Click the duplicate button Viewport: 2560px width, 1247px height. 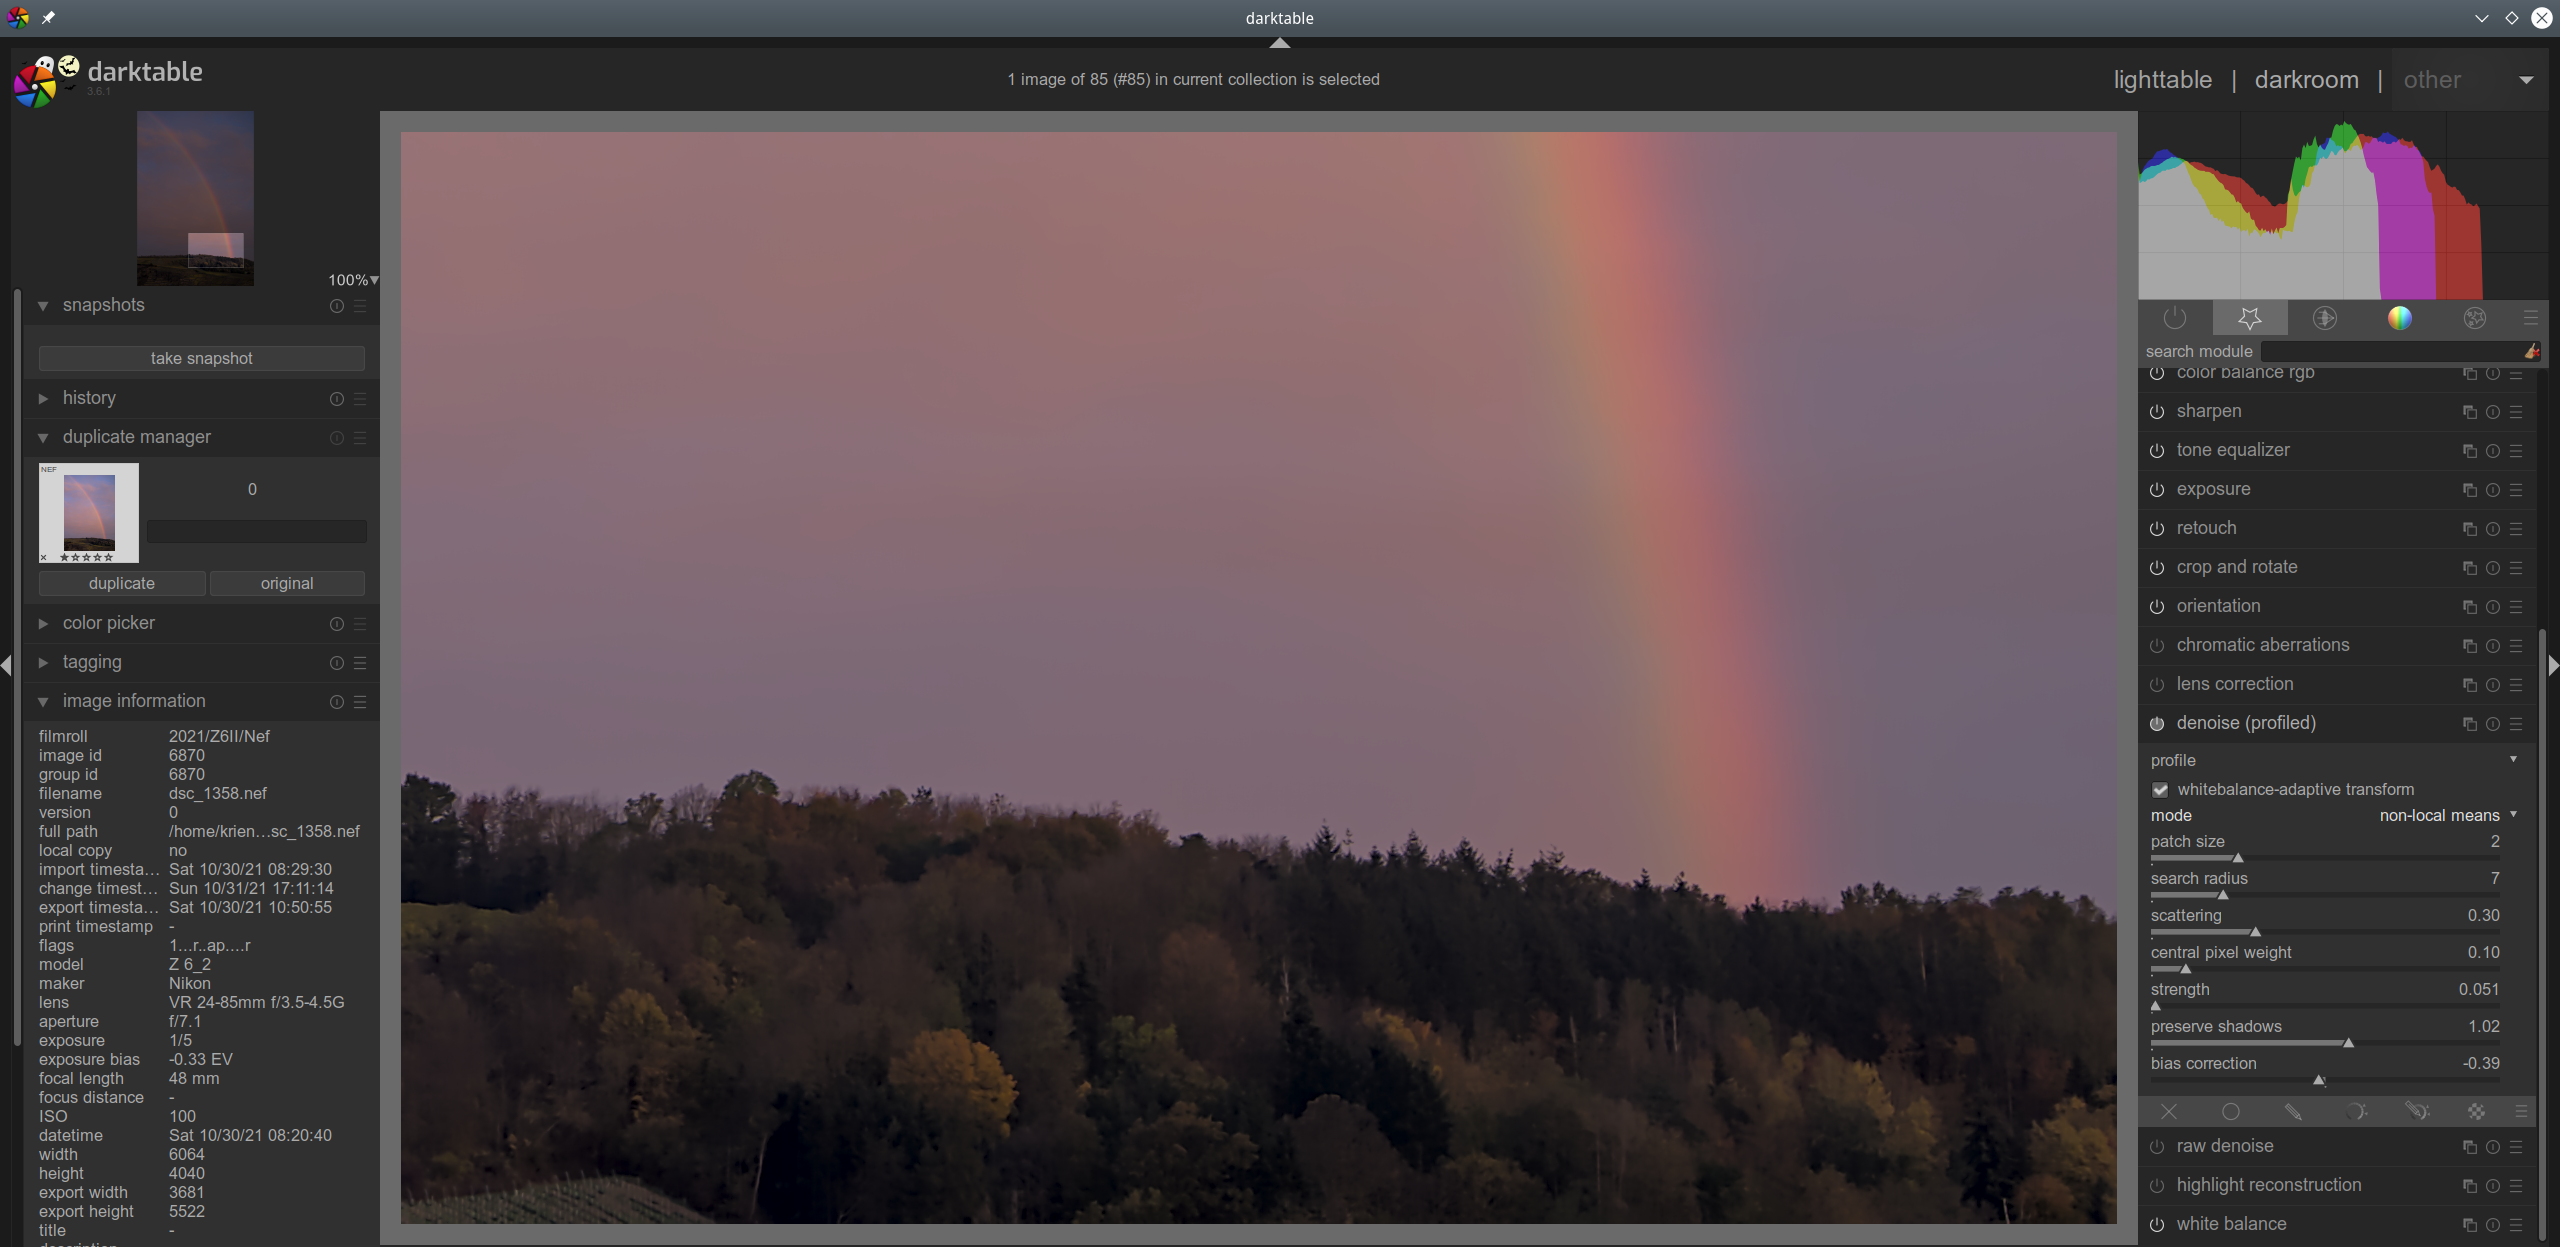122,583
